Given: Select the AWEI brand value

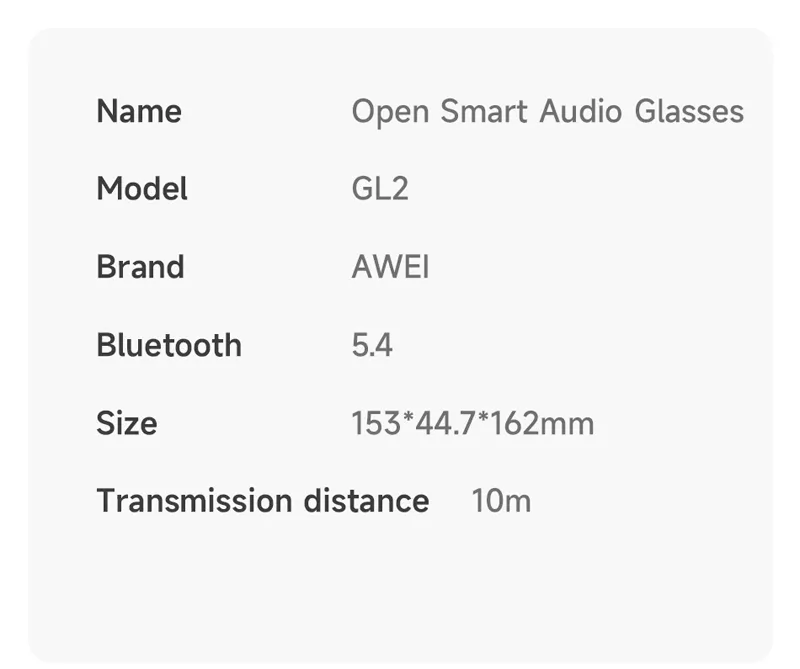Looking at the screenshot, I should click(x=391, y=267).
